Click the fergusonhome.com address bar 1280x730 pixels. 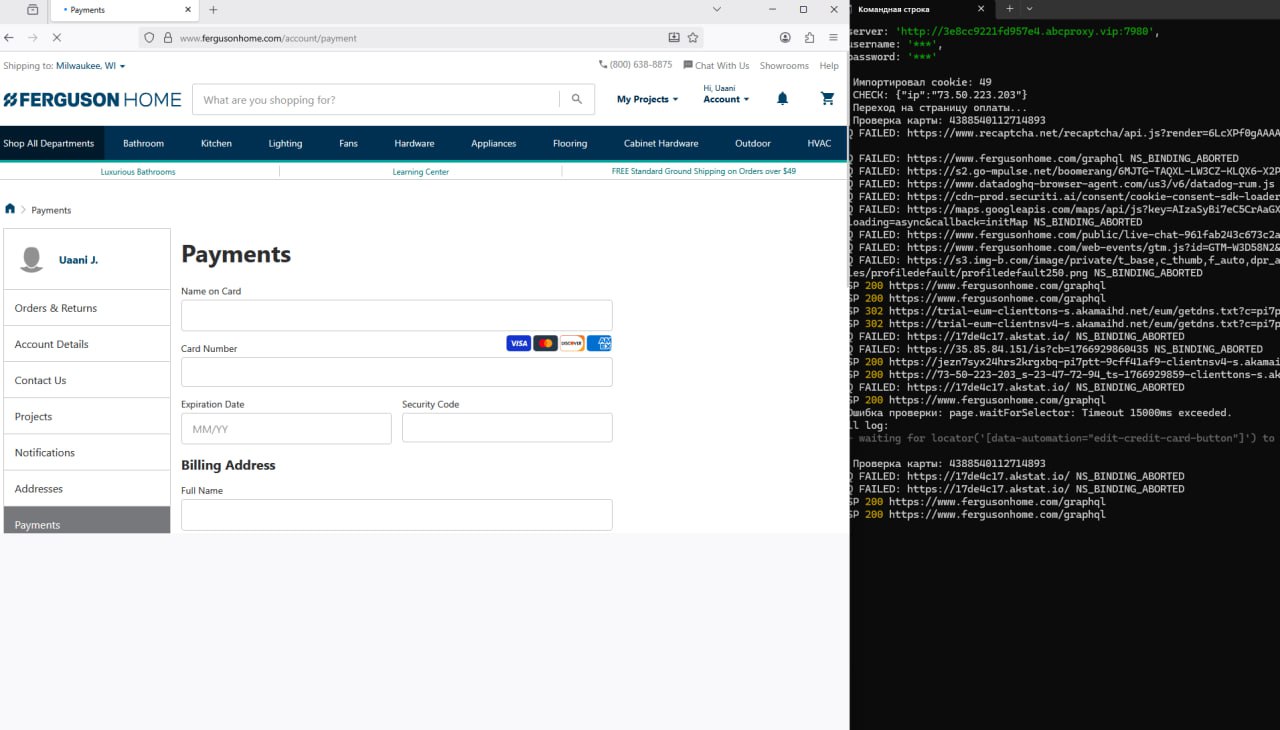click(x=420, y=38)
